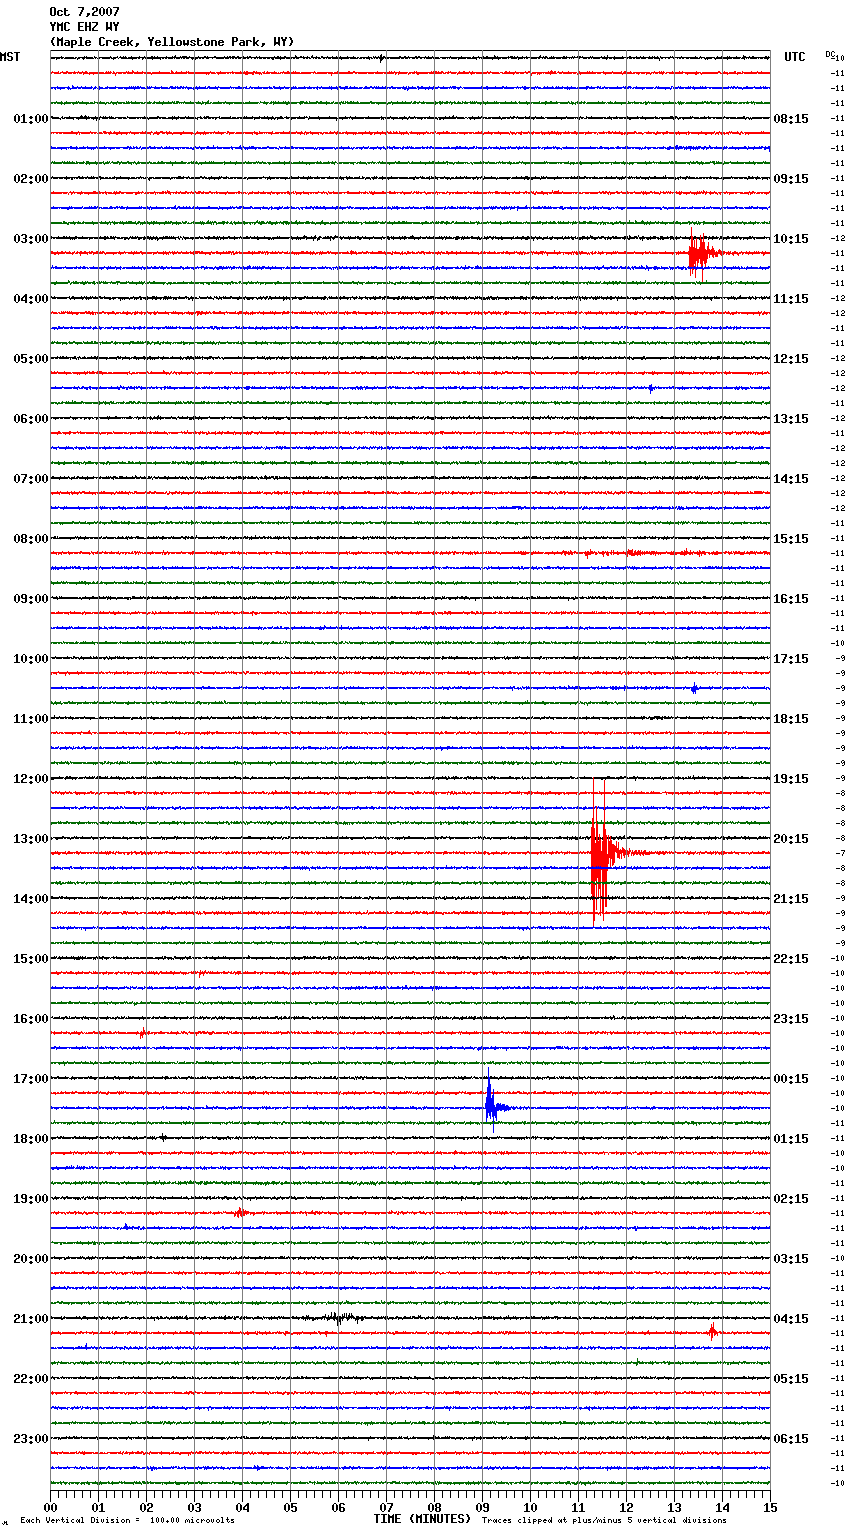The height and width of the screenshot is (1534, 850).
Task: Select the 12:00 MST hour label
Action: pyautogui.click(x=31, y=779)
